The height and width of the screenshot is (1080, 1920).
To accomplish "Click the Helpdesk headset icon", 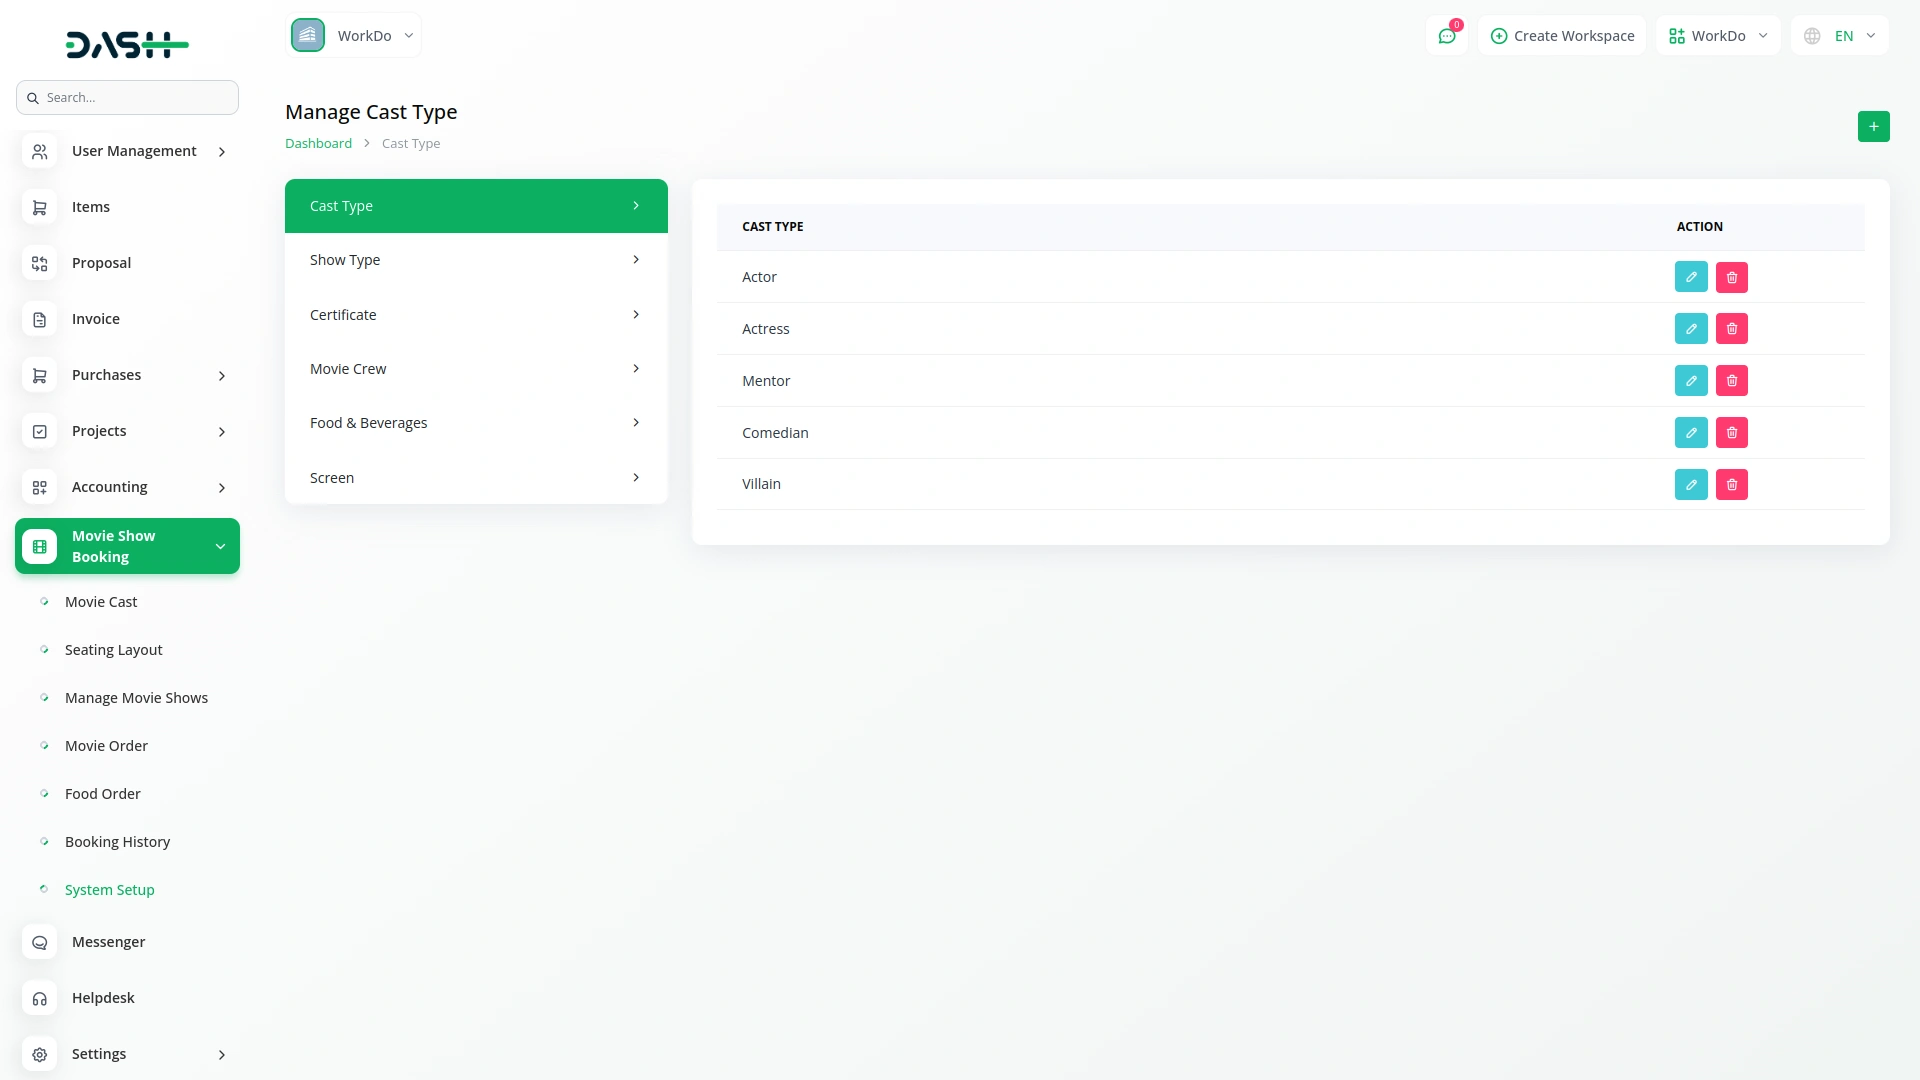I will click(x=40, y=998).
